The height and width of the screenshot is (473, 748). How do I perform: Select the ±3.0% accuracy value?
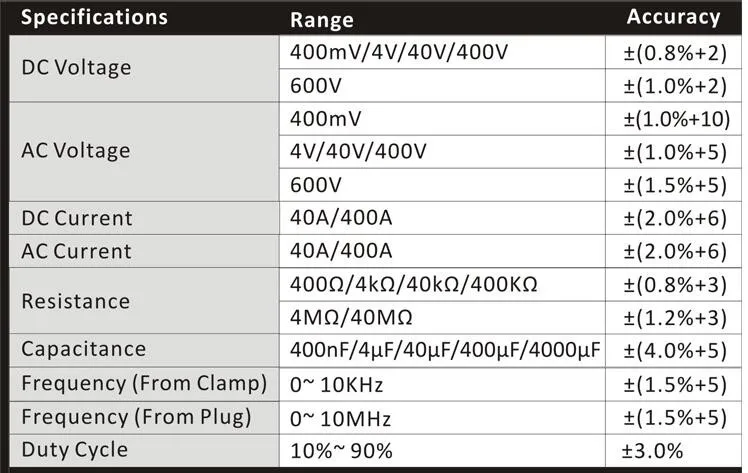pos(654,449)
